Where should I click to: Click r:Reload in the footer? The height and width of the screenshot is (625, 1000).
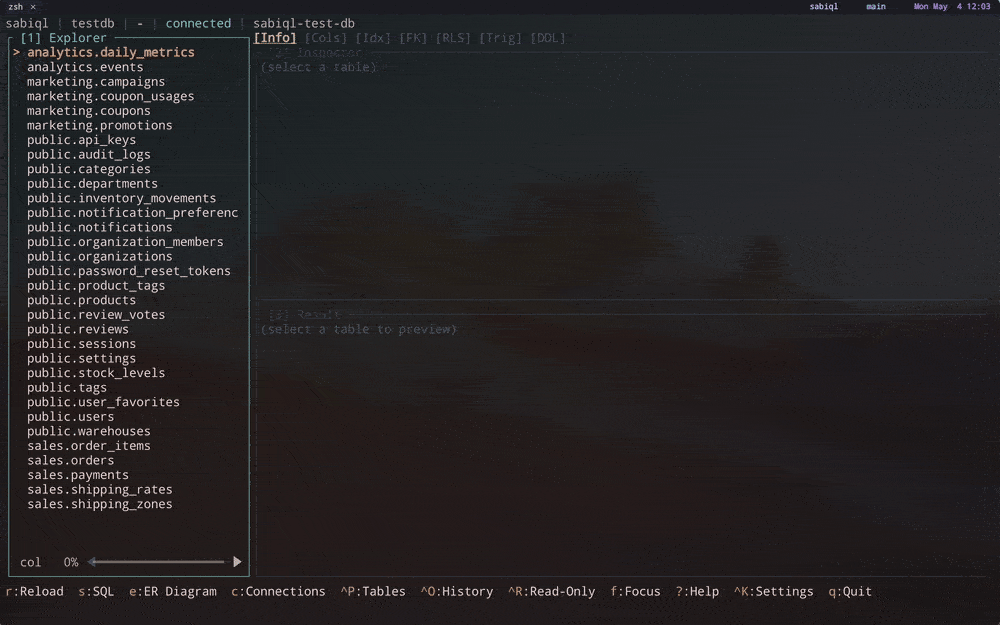34,592
